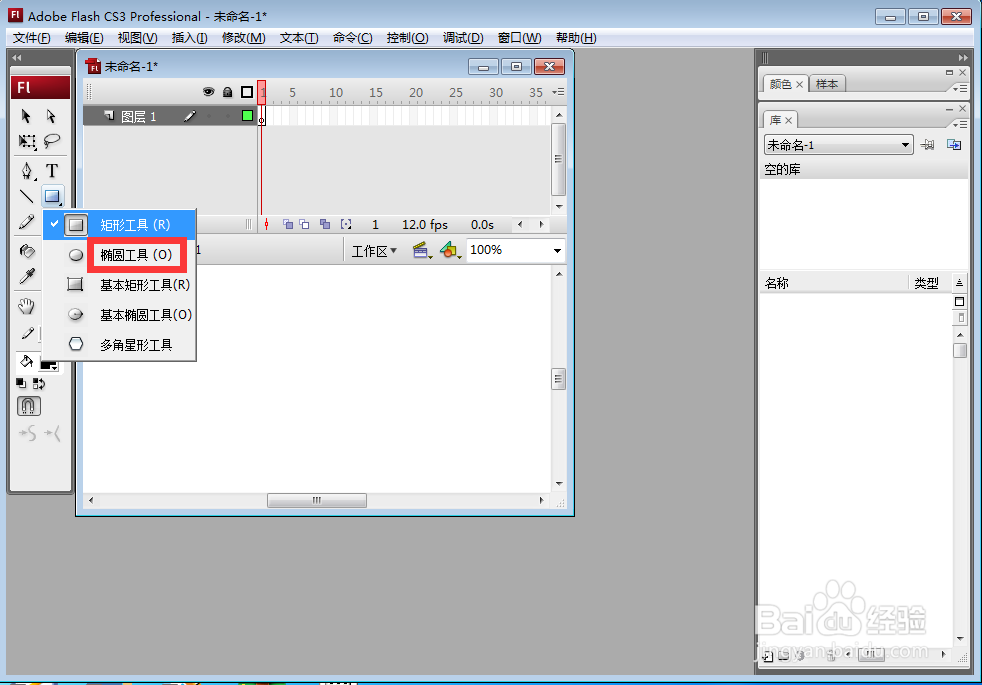Choose 基本矩形工具(R) from flyout
The width and height of the screenshot is (982, 685).
[120, 285]
